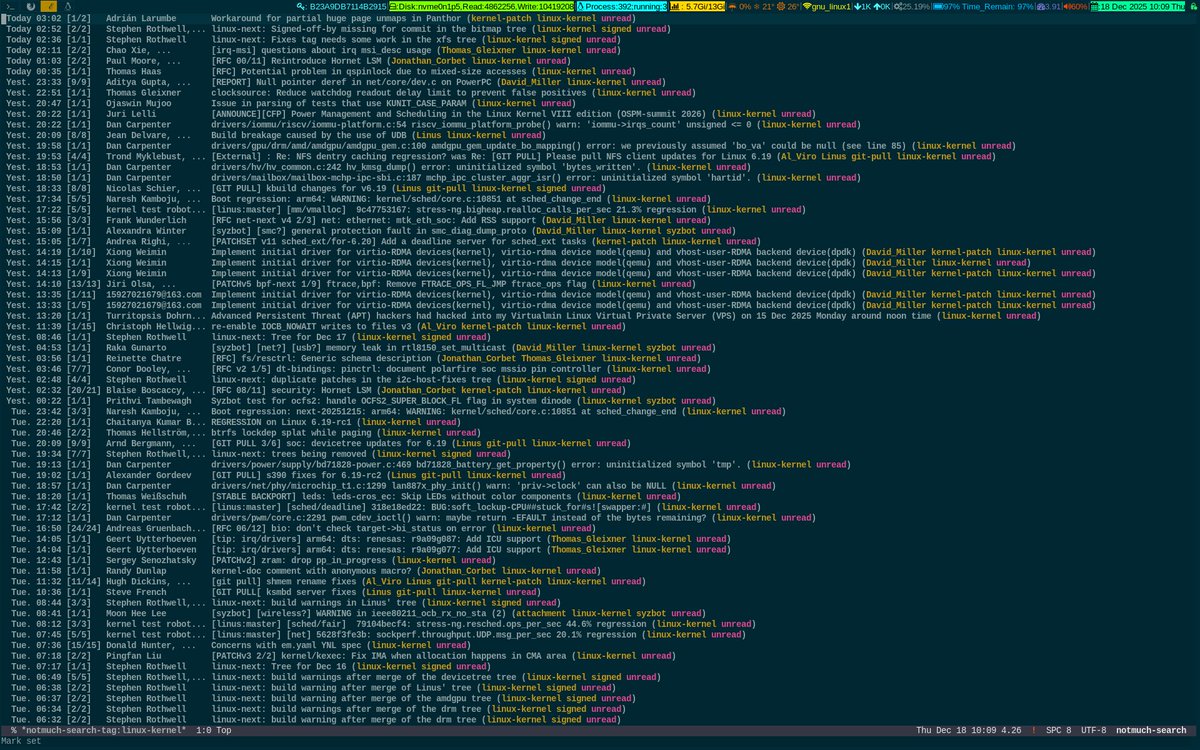The width and height of the screenshot is (1200, 750).
Task: Click the battery 97% Time_Remain indicator
Action: [984, 7]
